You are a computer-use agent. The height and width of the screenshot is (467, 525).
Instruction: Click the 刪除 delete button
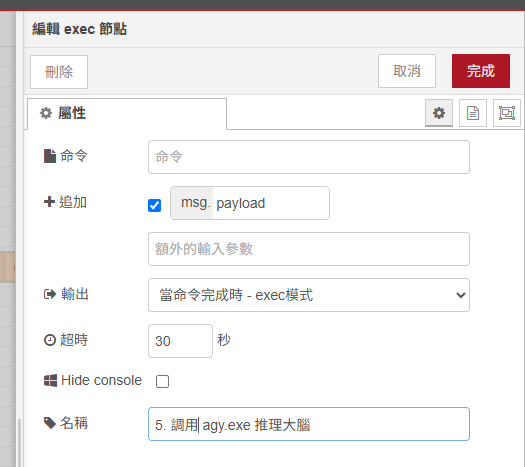pyautogui.click(x=59, y=72)
